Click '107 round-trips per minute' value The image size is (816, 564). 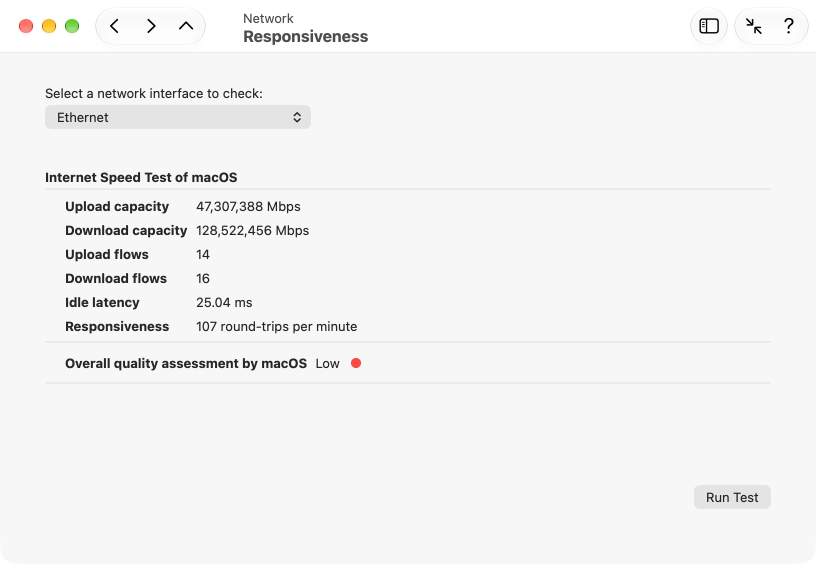[276, 326]
